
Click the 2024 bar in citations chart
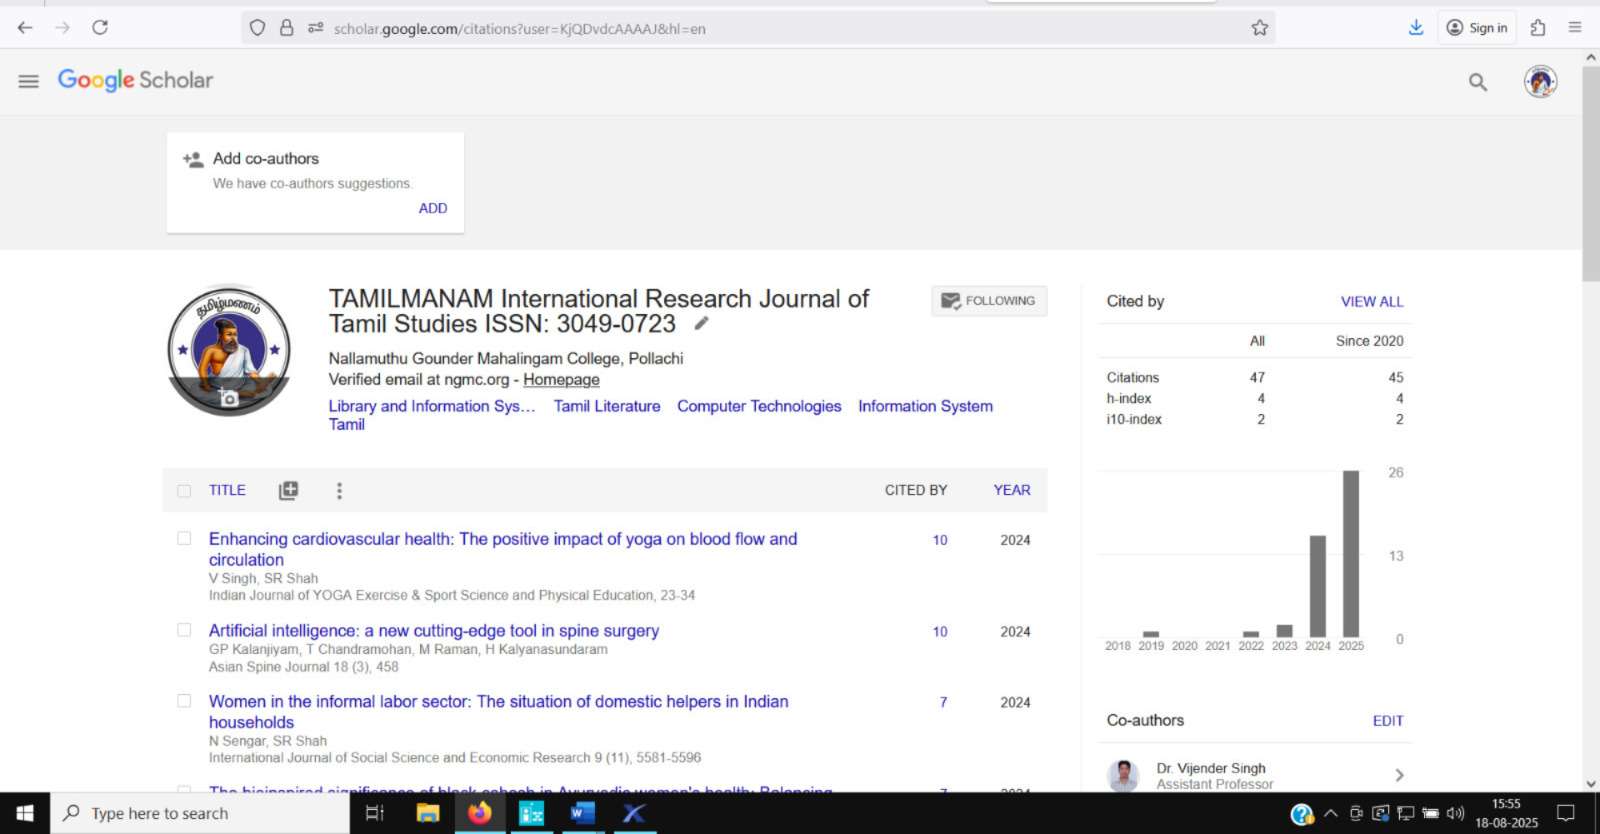[x=1318, y=586]
